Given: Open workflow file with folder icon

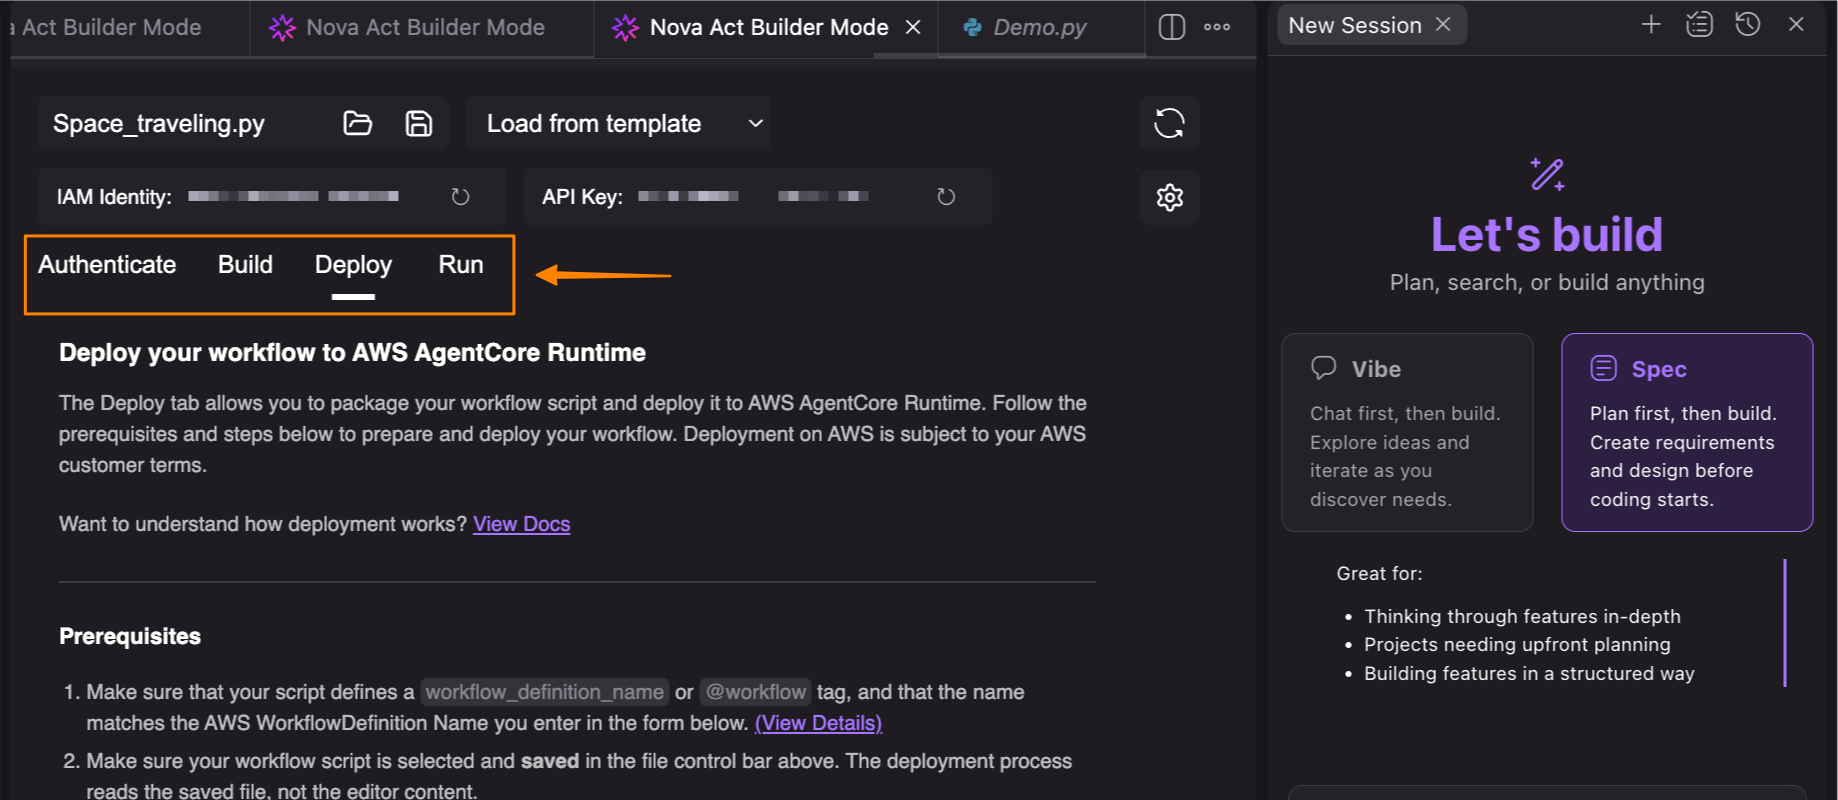Looking at the screenshot, I should pyautogui.click(x=357, y=123).
